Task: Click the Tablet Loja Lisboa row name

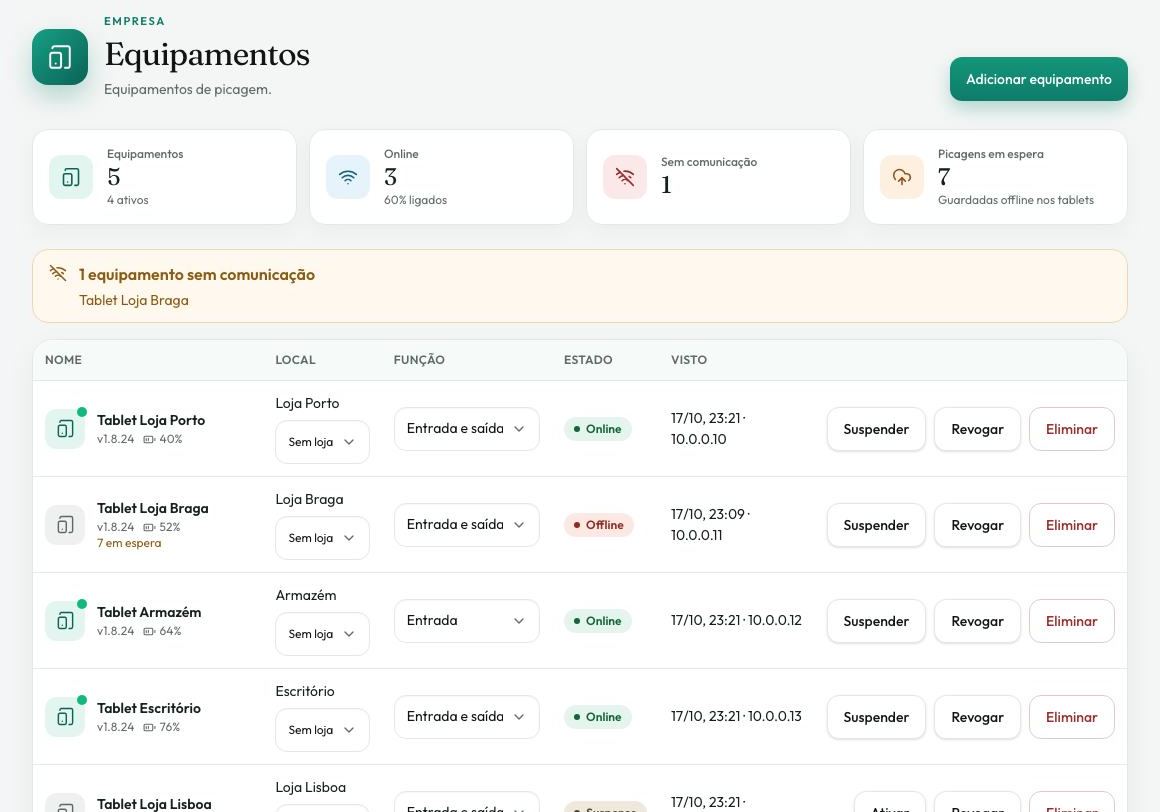Action: pyautogui.click(x=154, y=804)
